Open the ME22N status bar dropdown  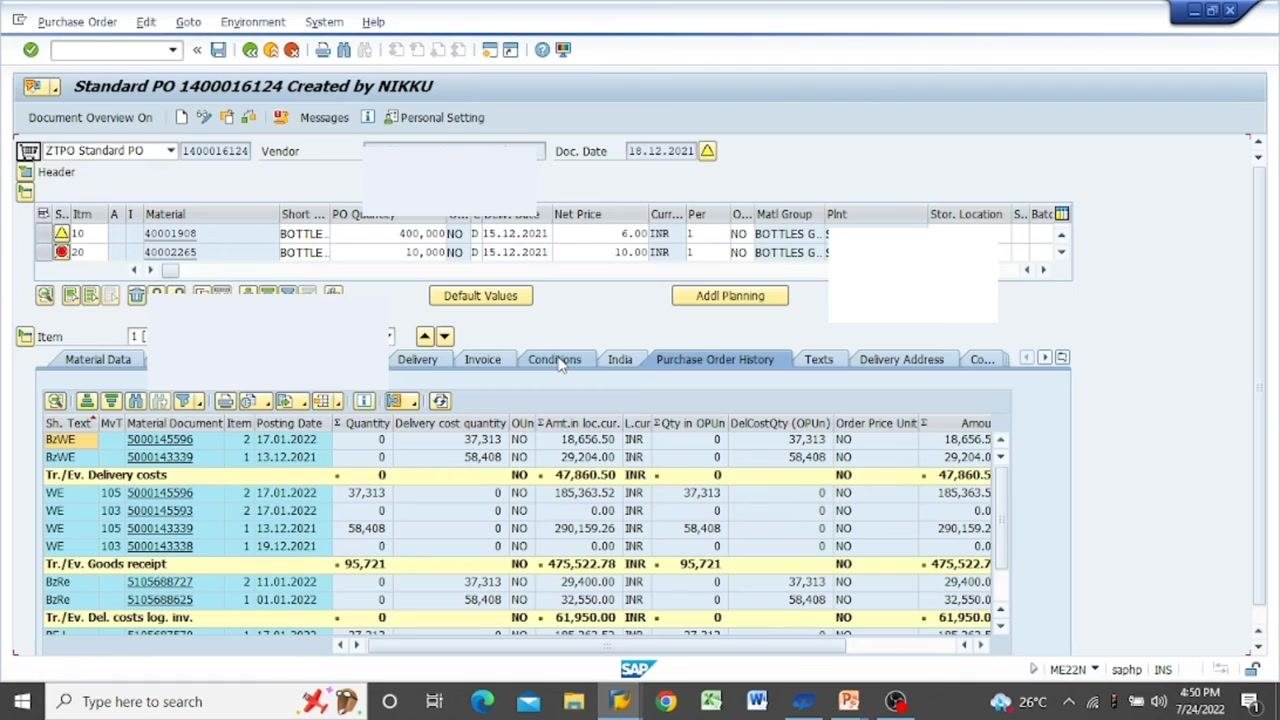(x=1095, y=670)
